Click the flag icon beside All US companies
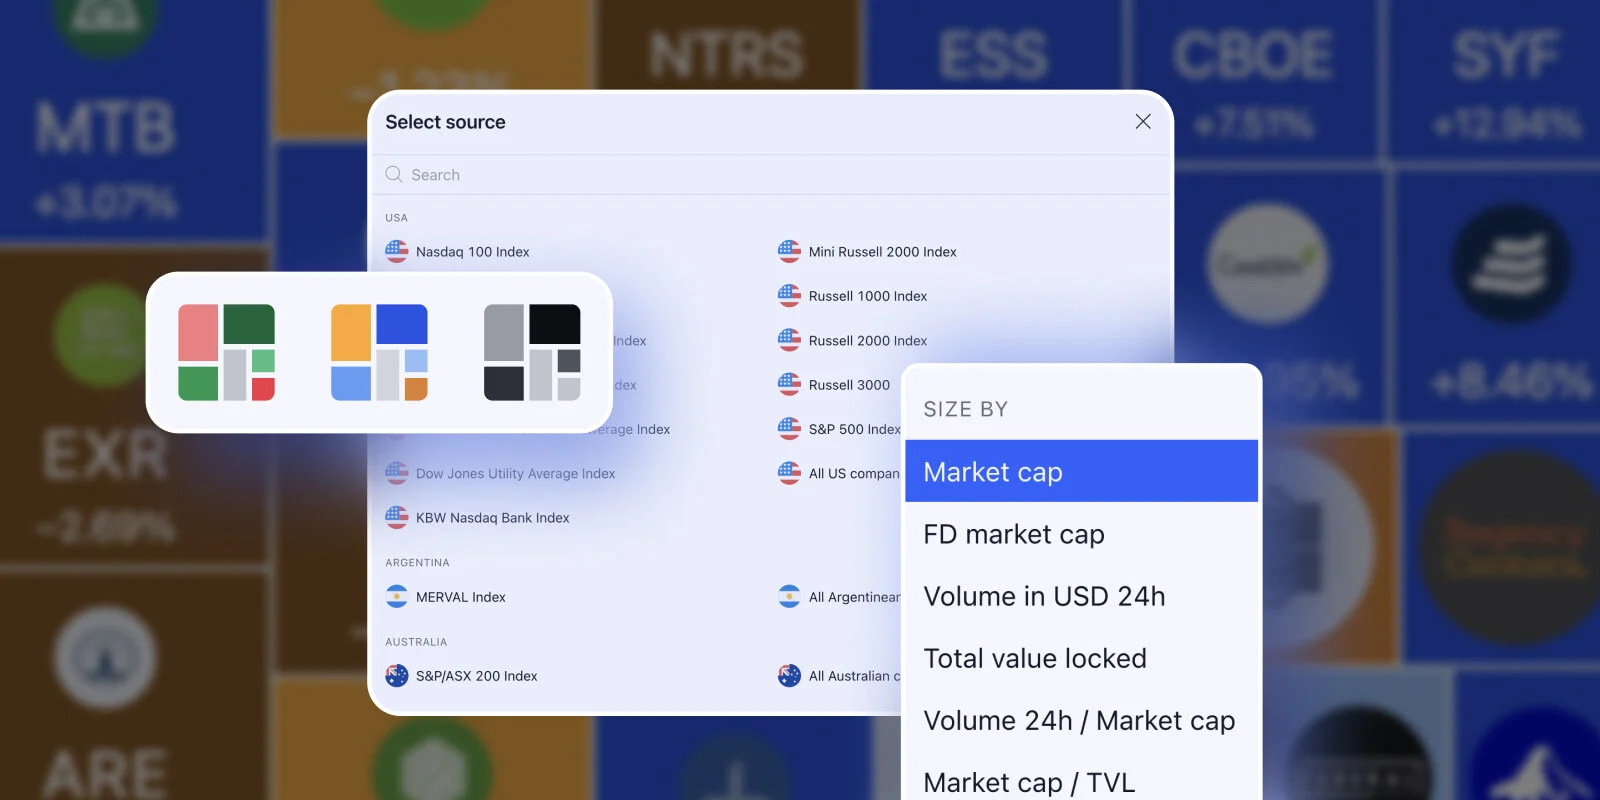This screenshot has height=800, width=1600. click(789, 473)
